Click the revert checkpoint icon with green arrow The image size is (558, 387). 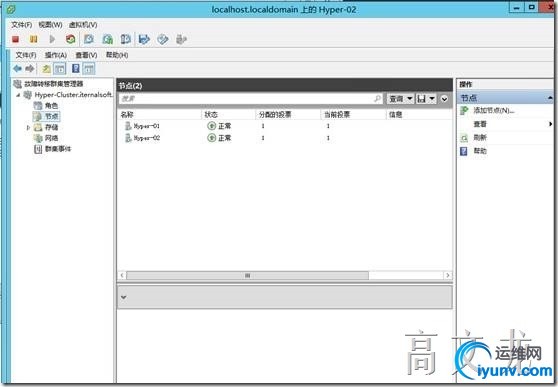click(x=107, y=39)
